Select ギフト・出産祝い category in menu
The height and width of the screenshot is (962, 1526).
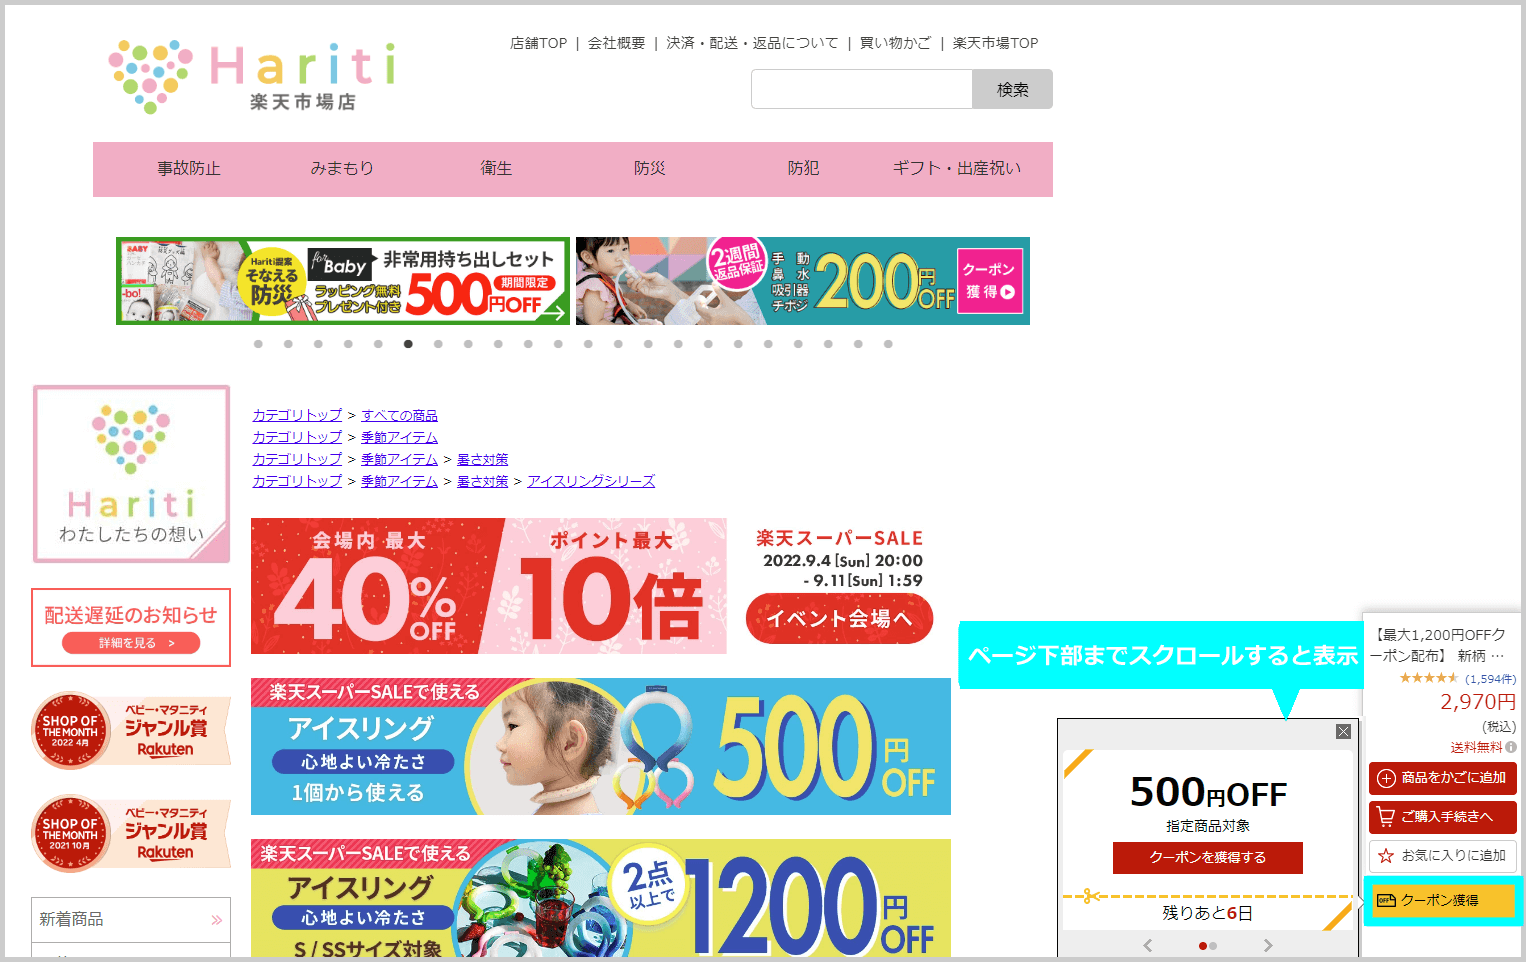pyautogui.click(x=957, y=169)
